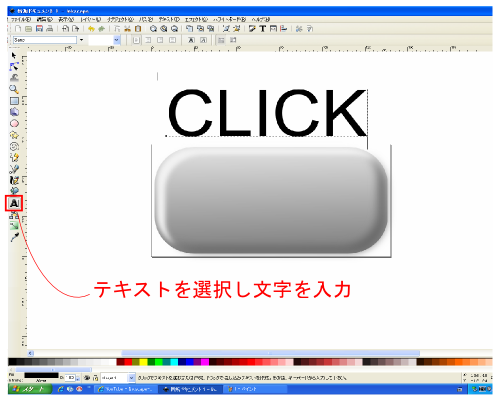The image size is (500, 400).
Task: Open the Align and Distribute icon
Action: pyautogui.click(x=284, y=29)
